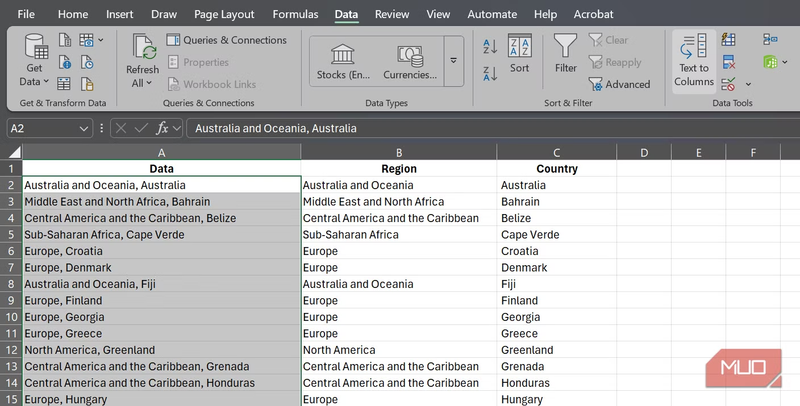
Task: Sort column A to Z ascending
Action: coord(490,47)
